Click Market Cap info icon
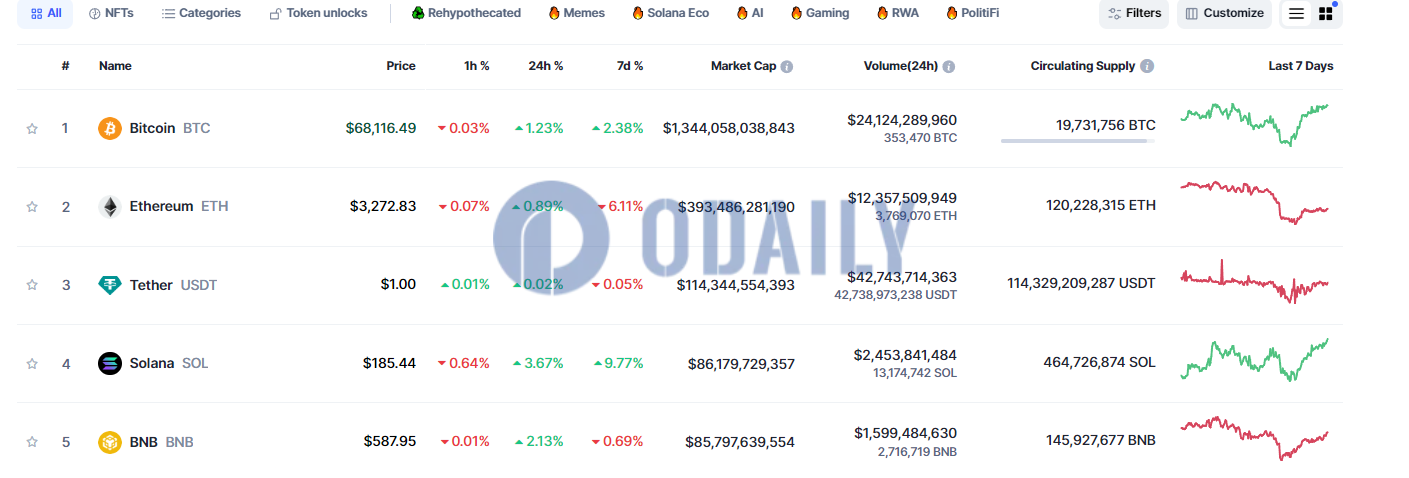The image size is (1409, 478). coord(787,66)
